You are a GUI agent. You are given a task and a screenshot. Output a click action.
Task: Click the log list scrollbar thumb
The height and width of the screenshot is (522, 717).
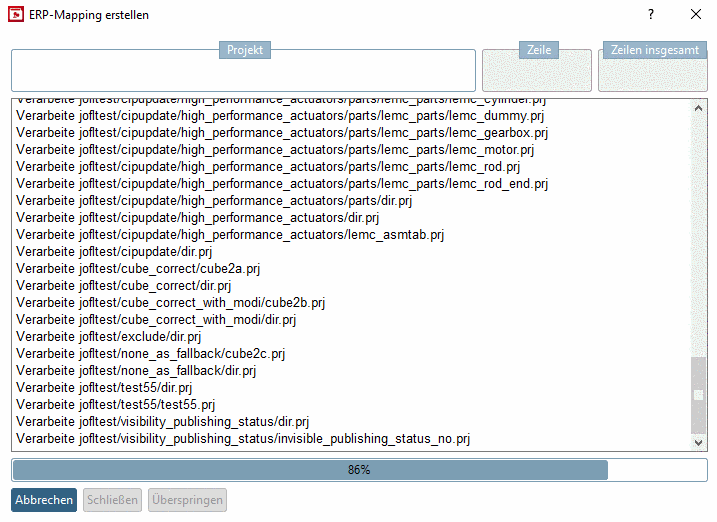pyautogui.click(x=698, y=395)
